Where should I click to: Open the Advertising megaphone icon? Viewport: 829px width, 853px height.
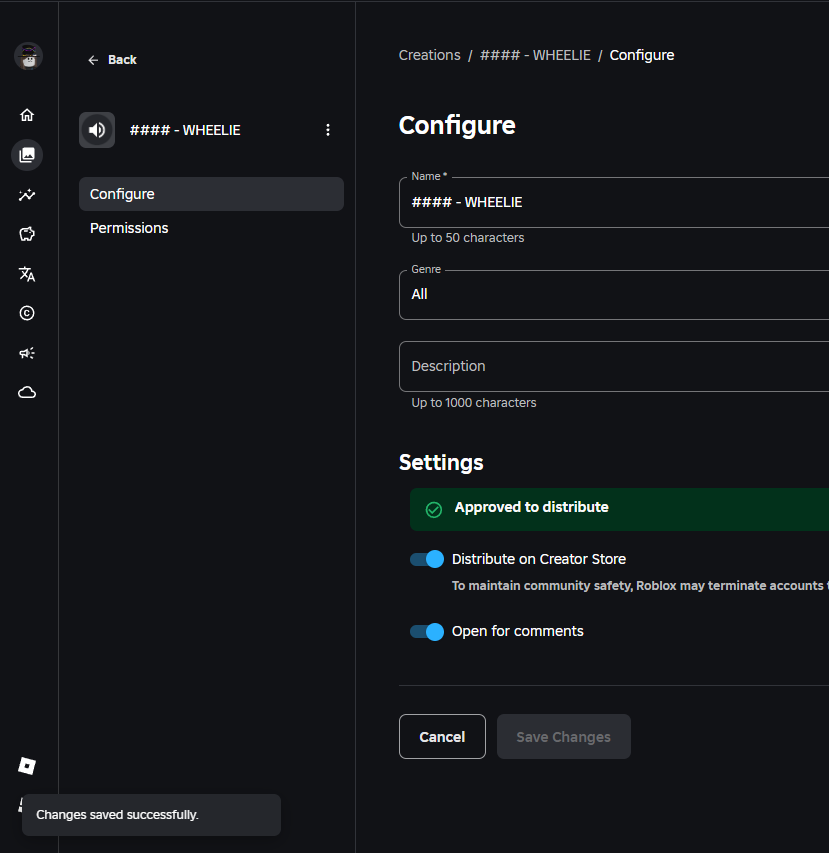click(27, 353)
